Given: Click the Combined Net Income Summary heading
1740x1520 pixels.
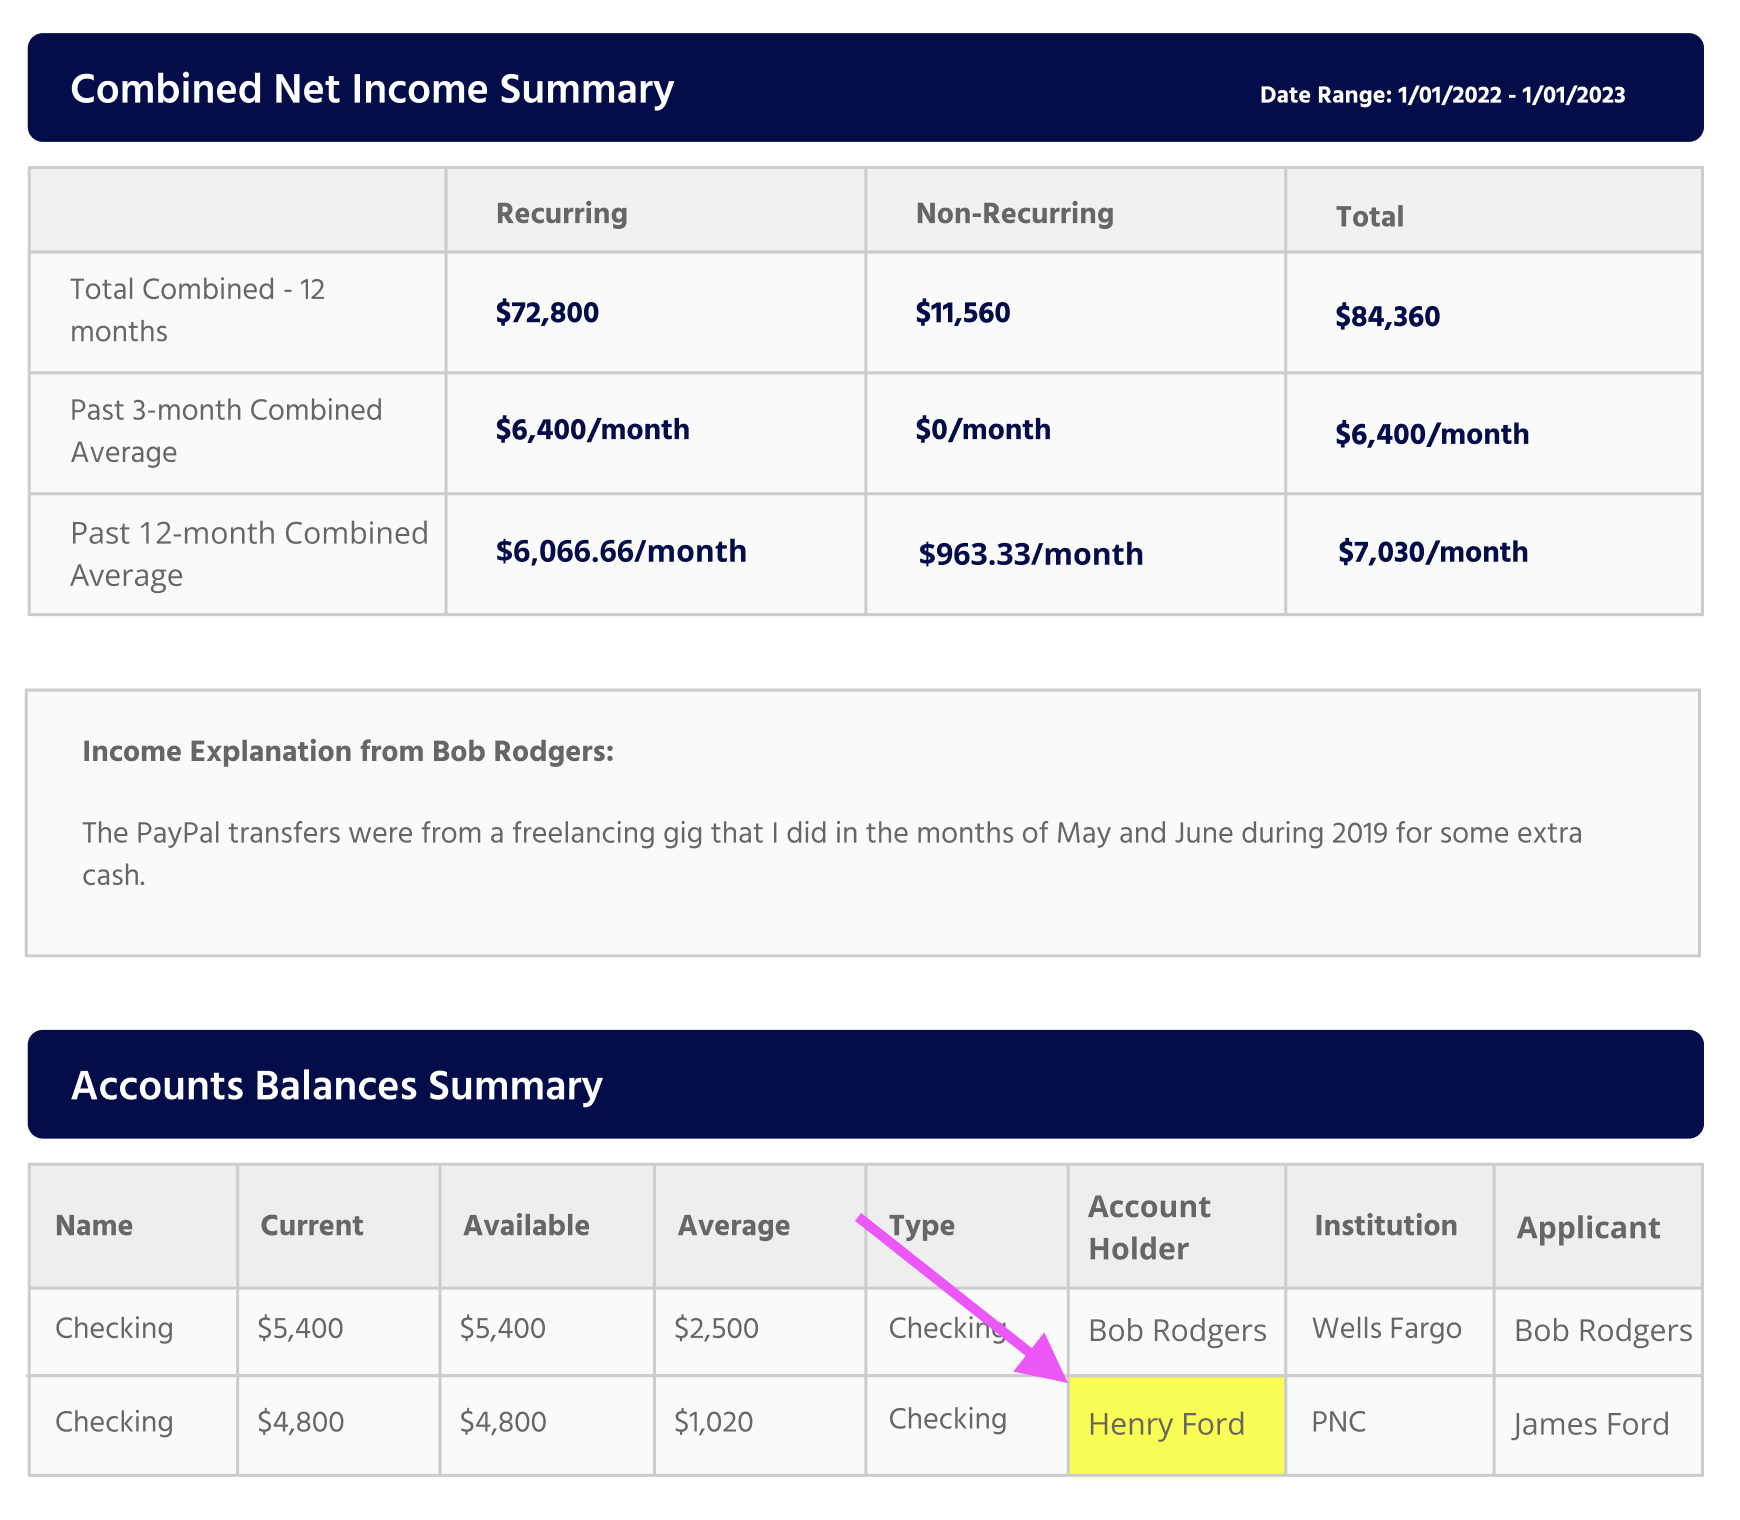Looking at the screenshot, I should point(372,89).
